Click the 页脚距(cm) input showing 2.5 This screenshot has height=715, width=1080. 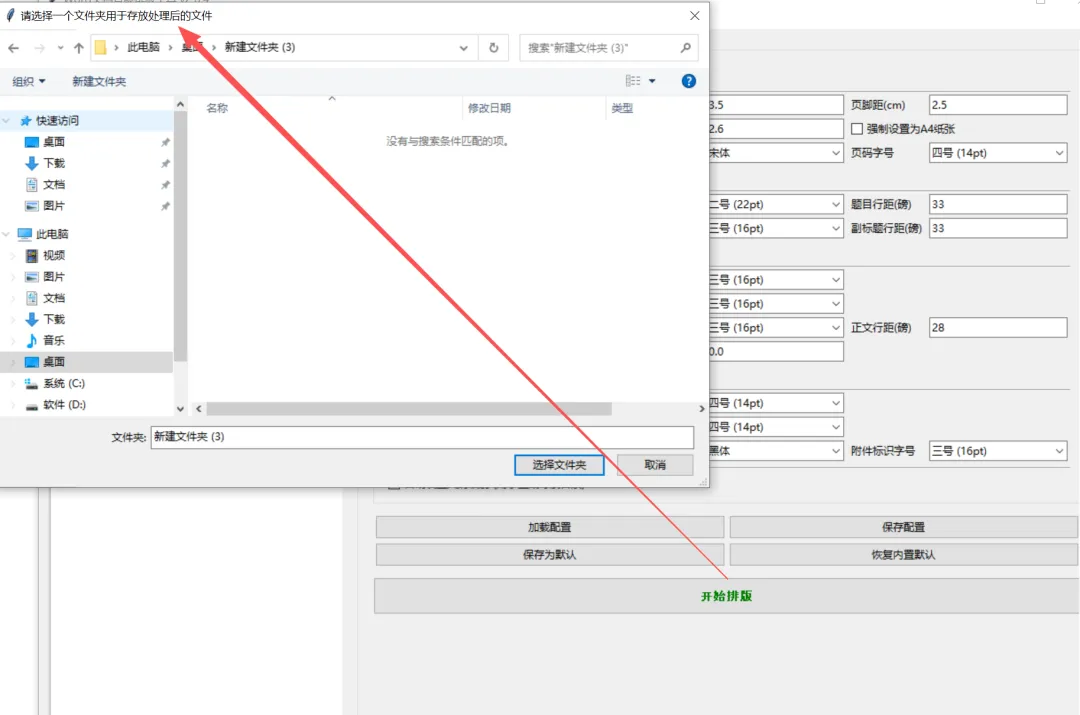pos(997,105)
